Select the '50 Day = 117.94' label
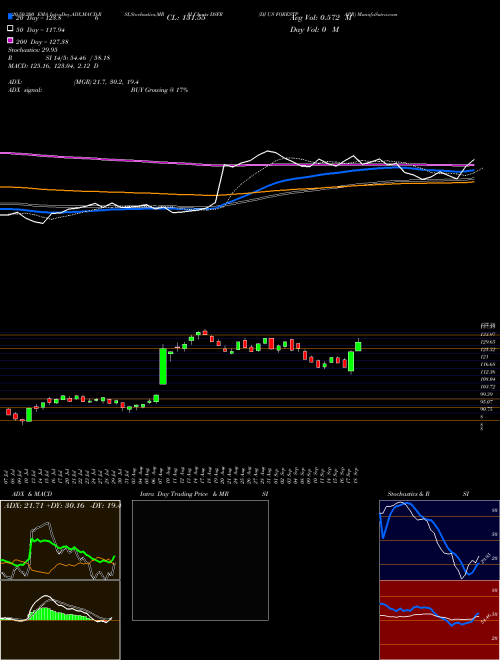Image resolution: width=500 pixels, height=660 pixels. 41,30
